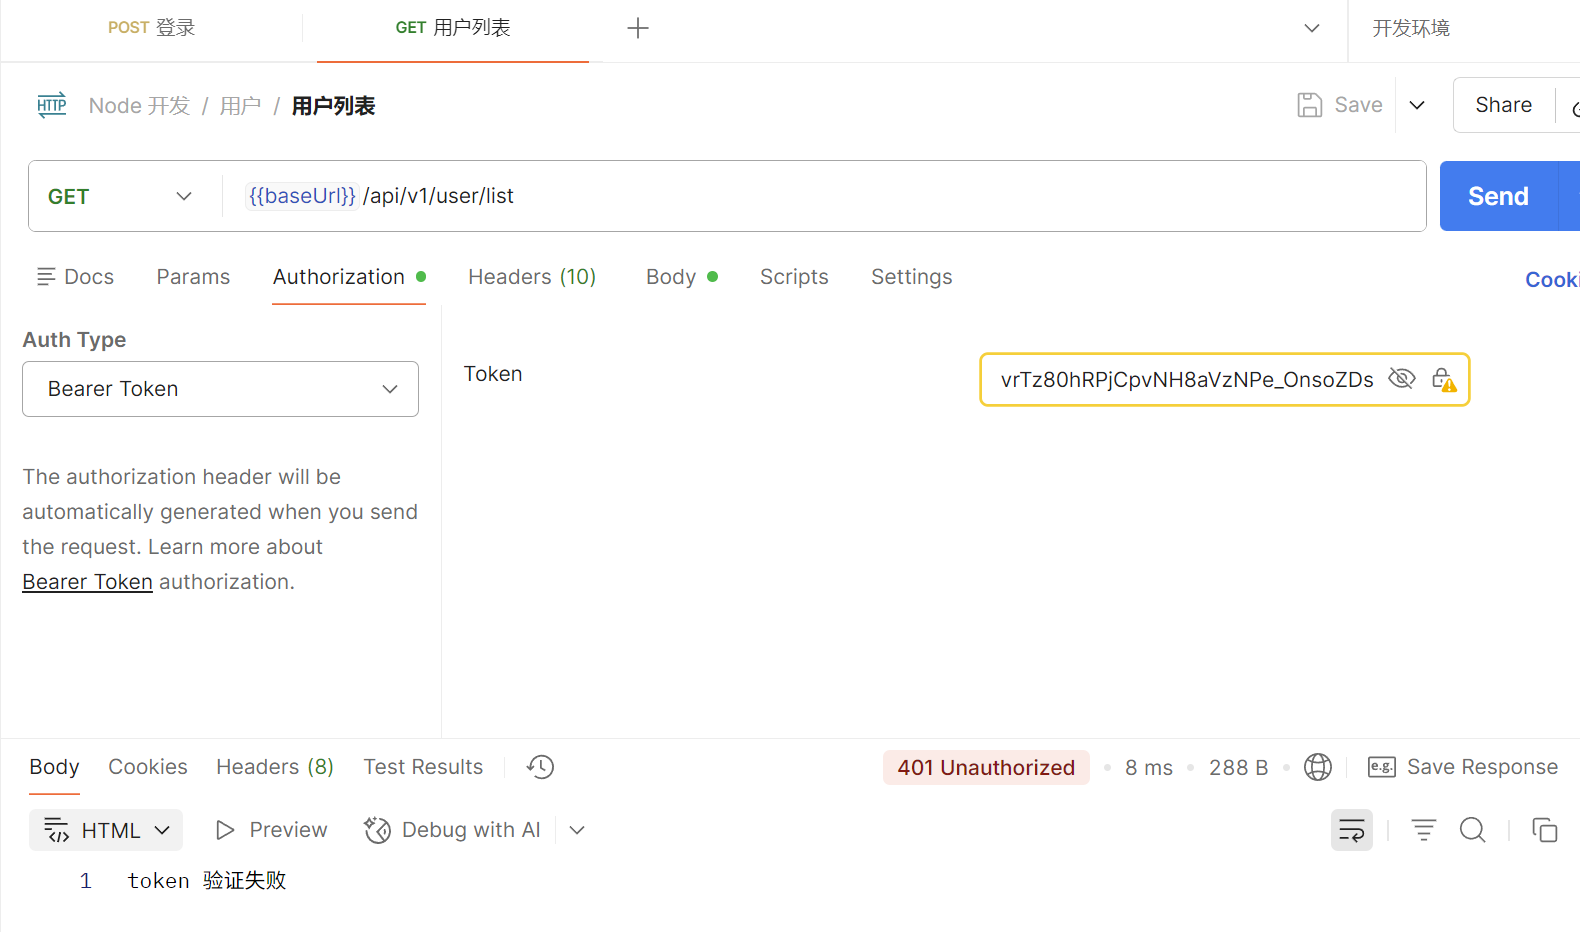Image resolution: width=1580 pixels, height=932 pixels.
Task: Open the Bearer Token auth type dropdown
Action: [220, 389]
